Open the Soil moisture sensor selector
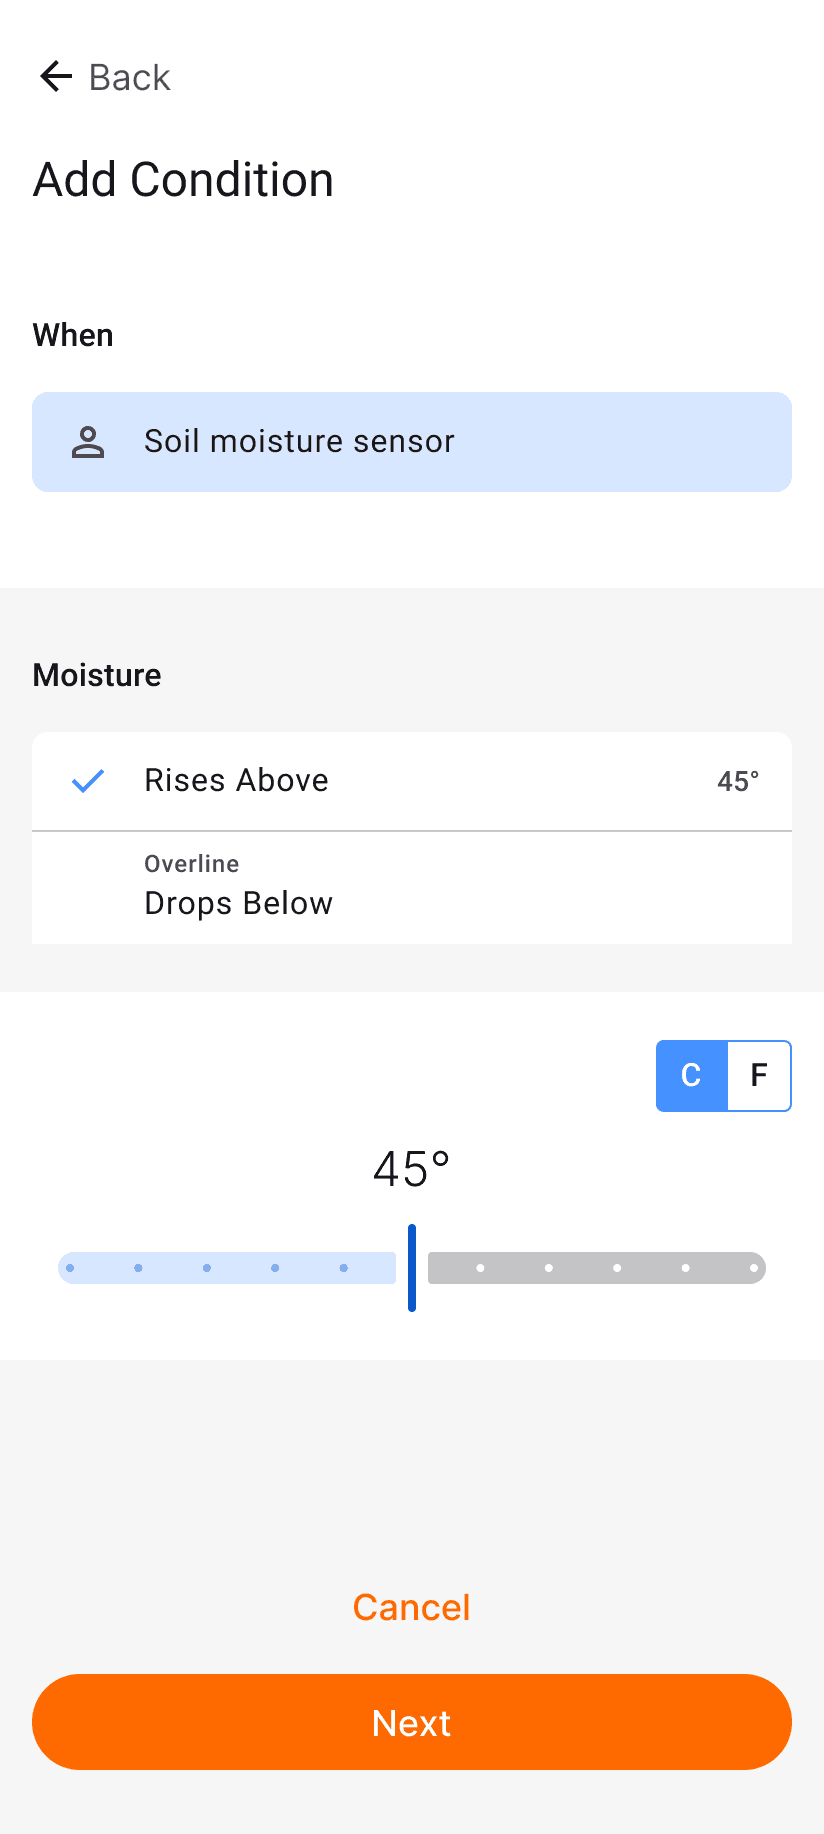 click(412, 442)
